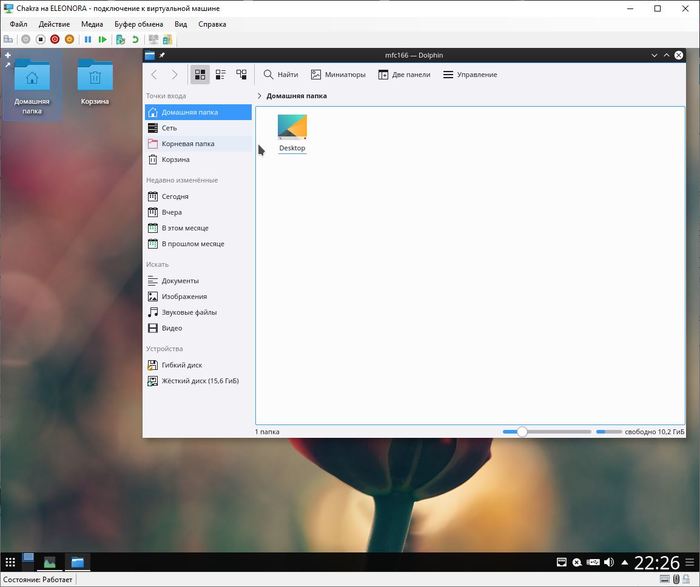The image size is (700, 587).
Task: Select Корзина in the places panel
Action: coord(175,159)
